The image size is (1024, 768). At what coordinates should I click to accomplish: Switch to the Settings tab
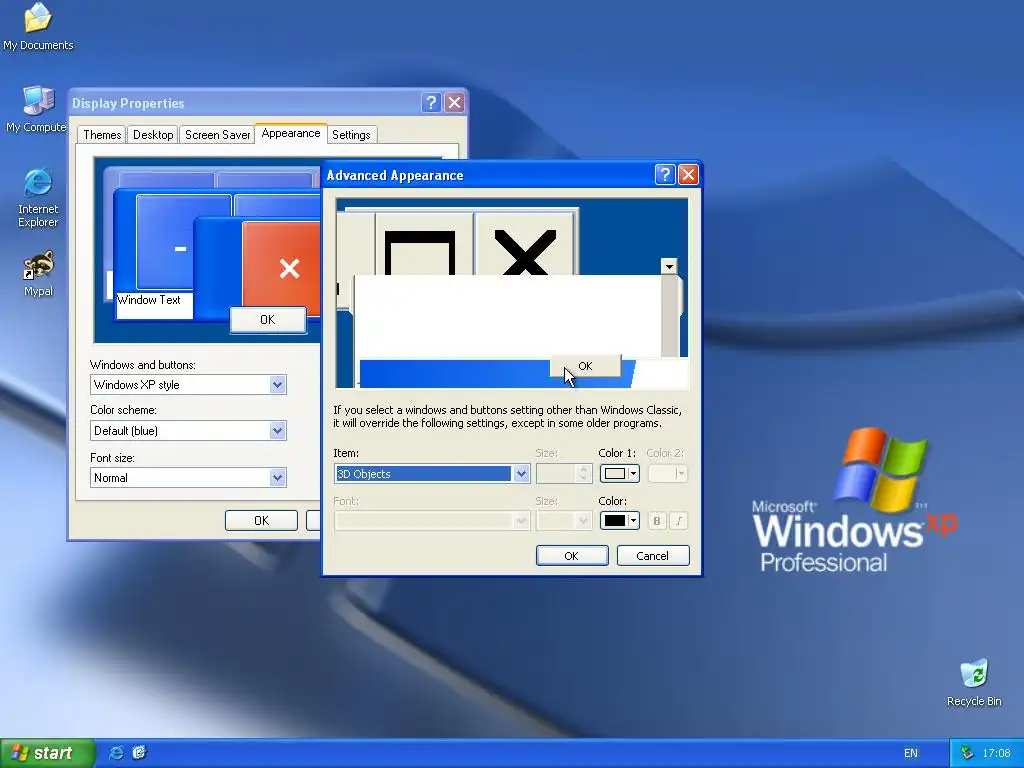coord(351,135)
